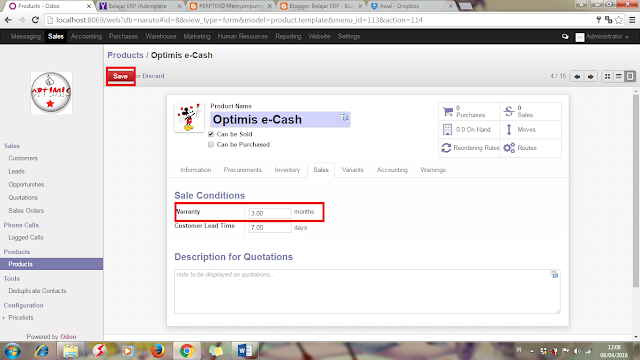Open Moves stat button

point(531,129)
